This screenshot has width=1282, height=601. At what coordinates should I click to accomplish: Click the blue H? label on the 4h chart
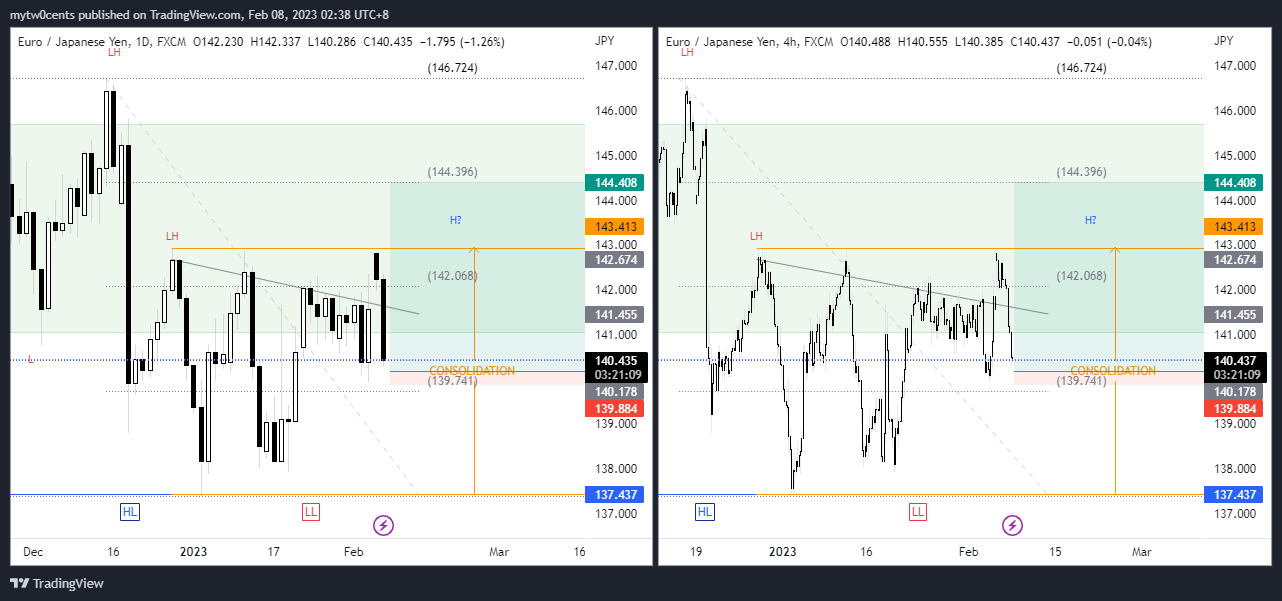pyautogui.click(x=1090, y=219)
